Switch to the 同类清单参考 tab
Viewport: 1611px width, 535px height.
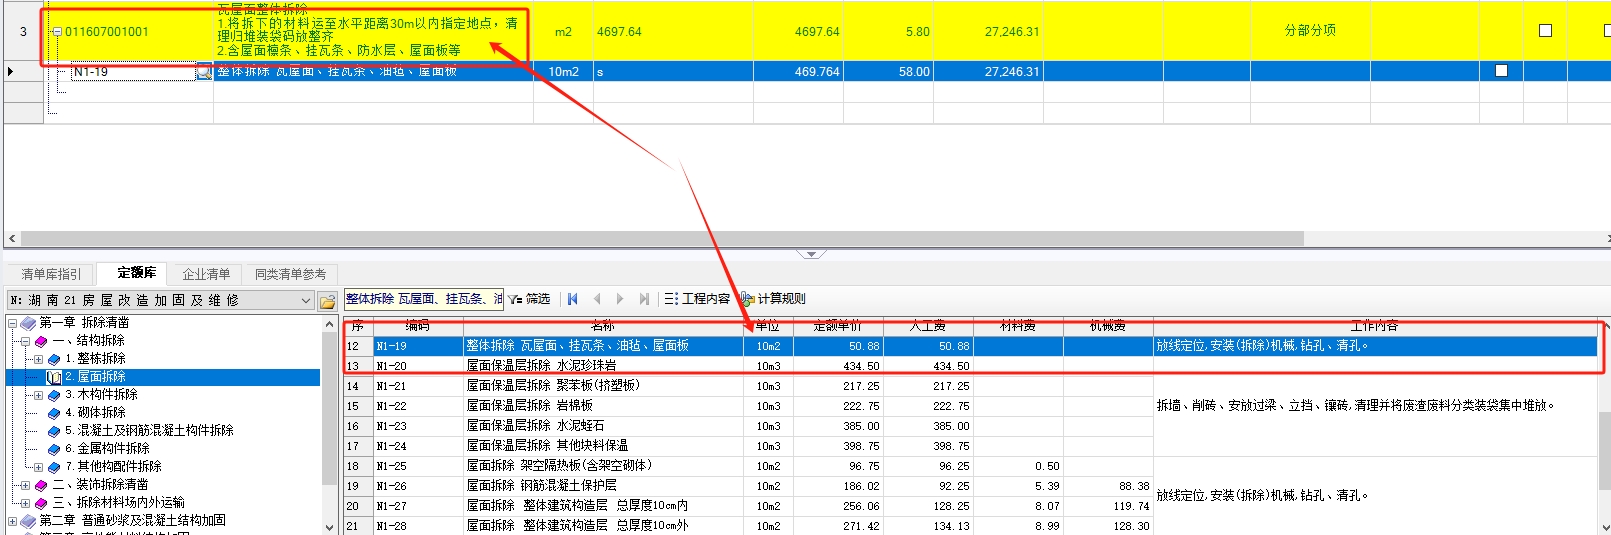(x=290, y=274)
